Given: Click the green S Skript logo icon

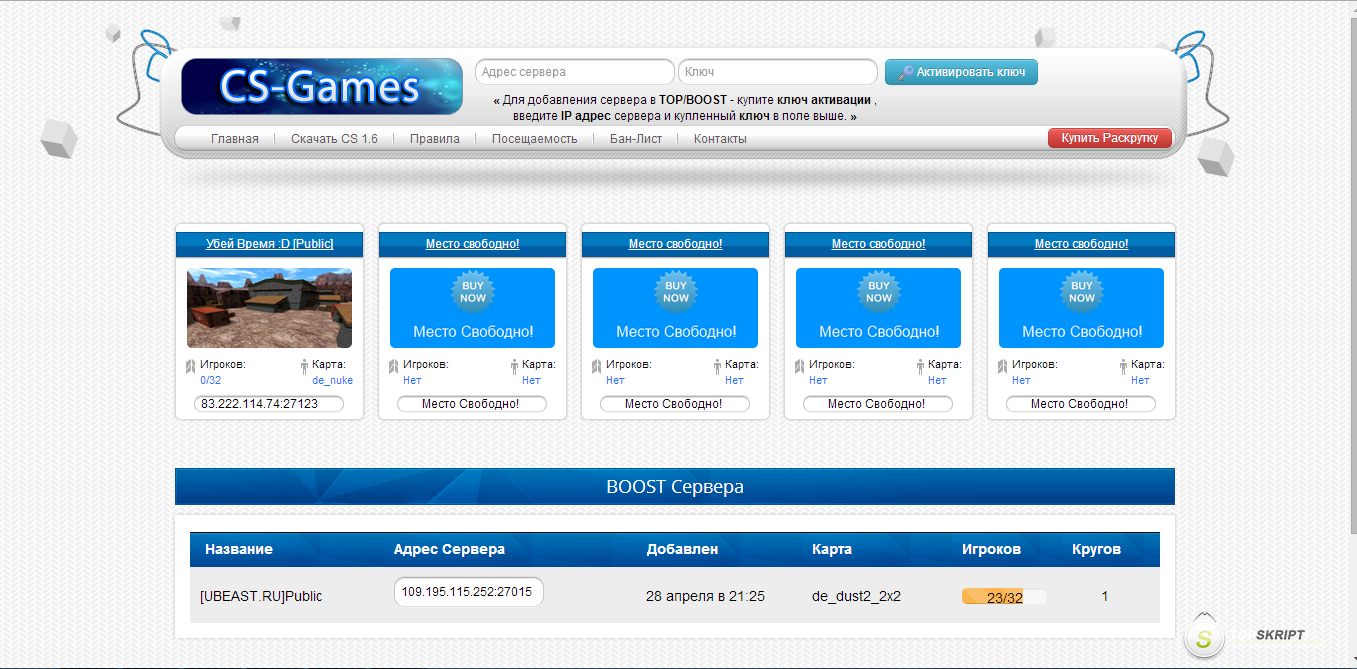Looking at the screenshot, I should tap(1204, 637).
